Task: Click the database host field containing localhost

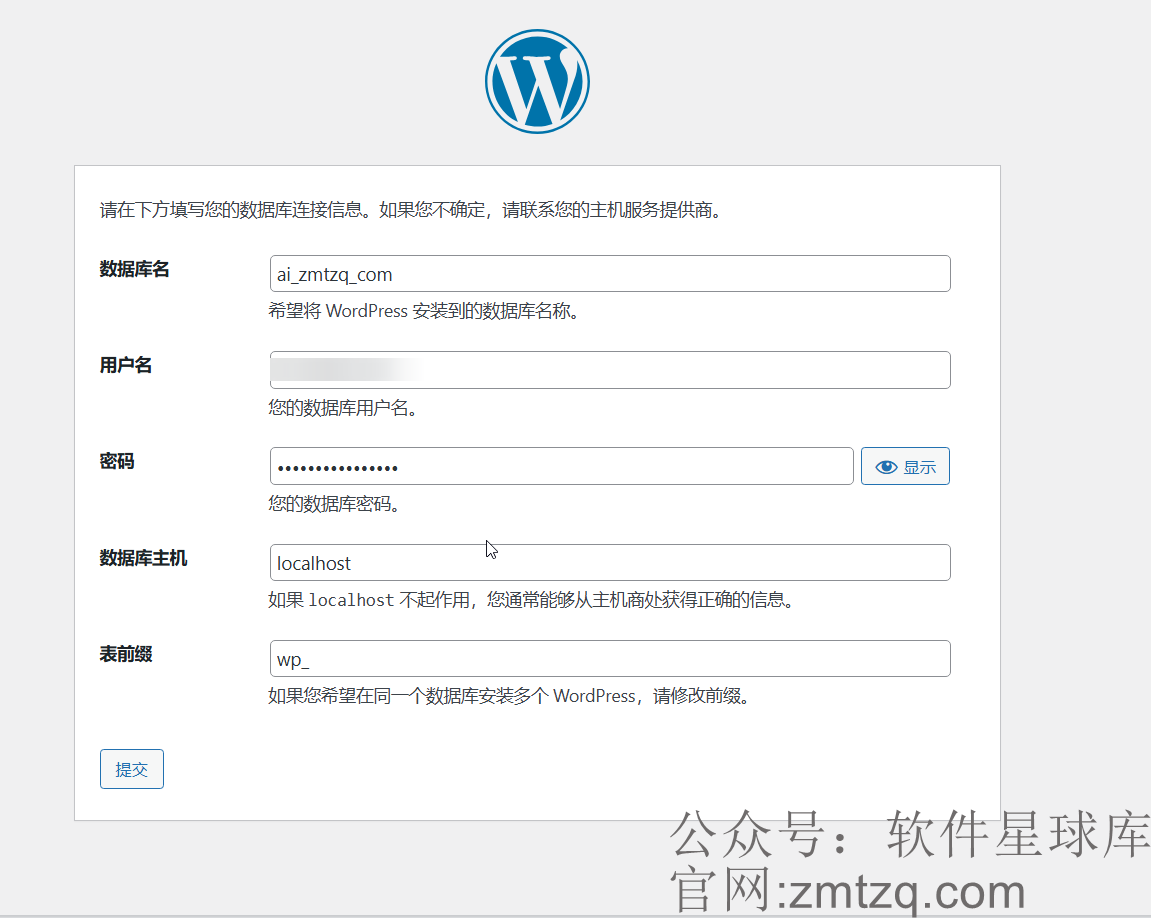Action: pyautogui.click(x=610, y=563)
